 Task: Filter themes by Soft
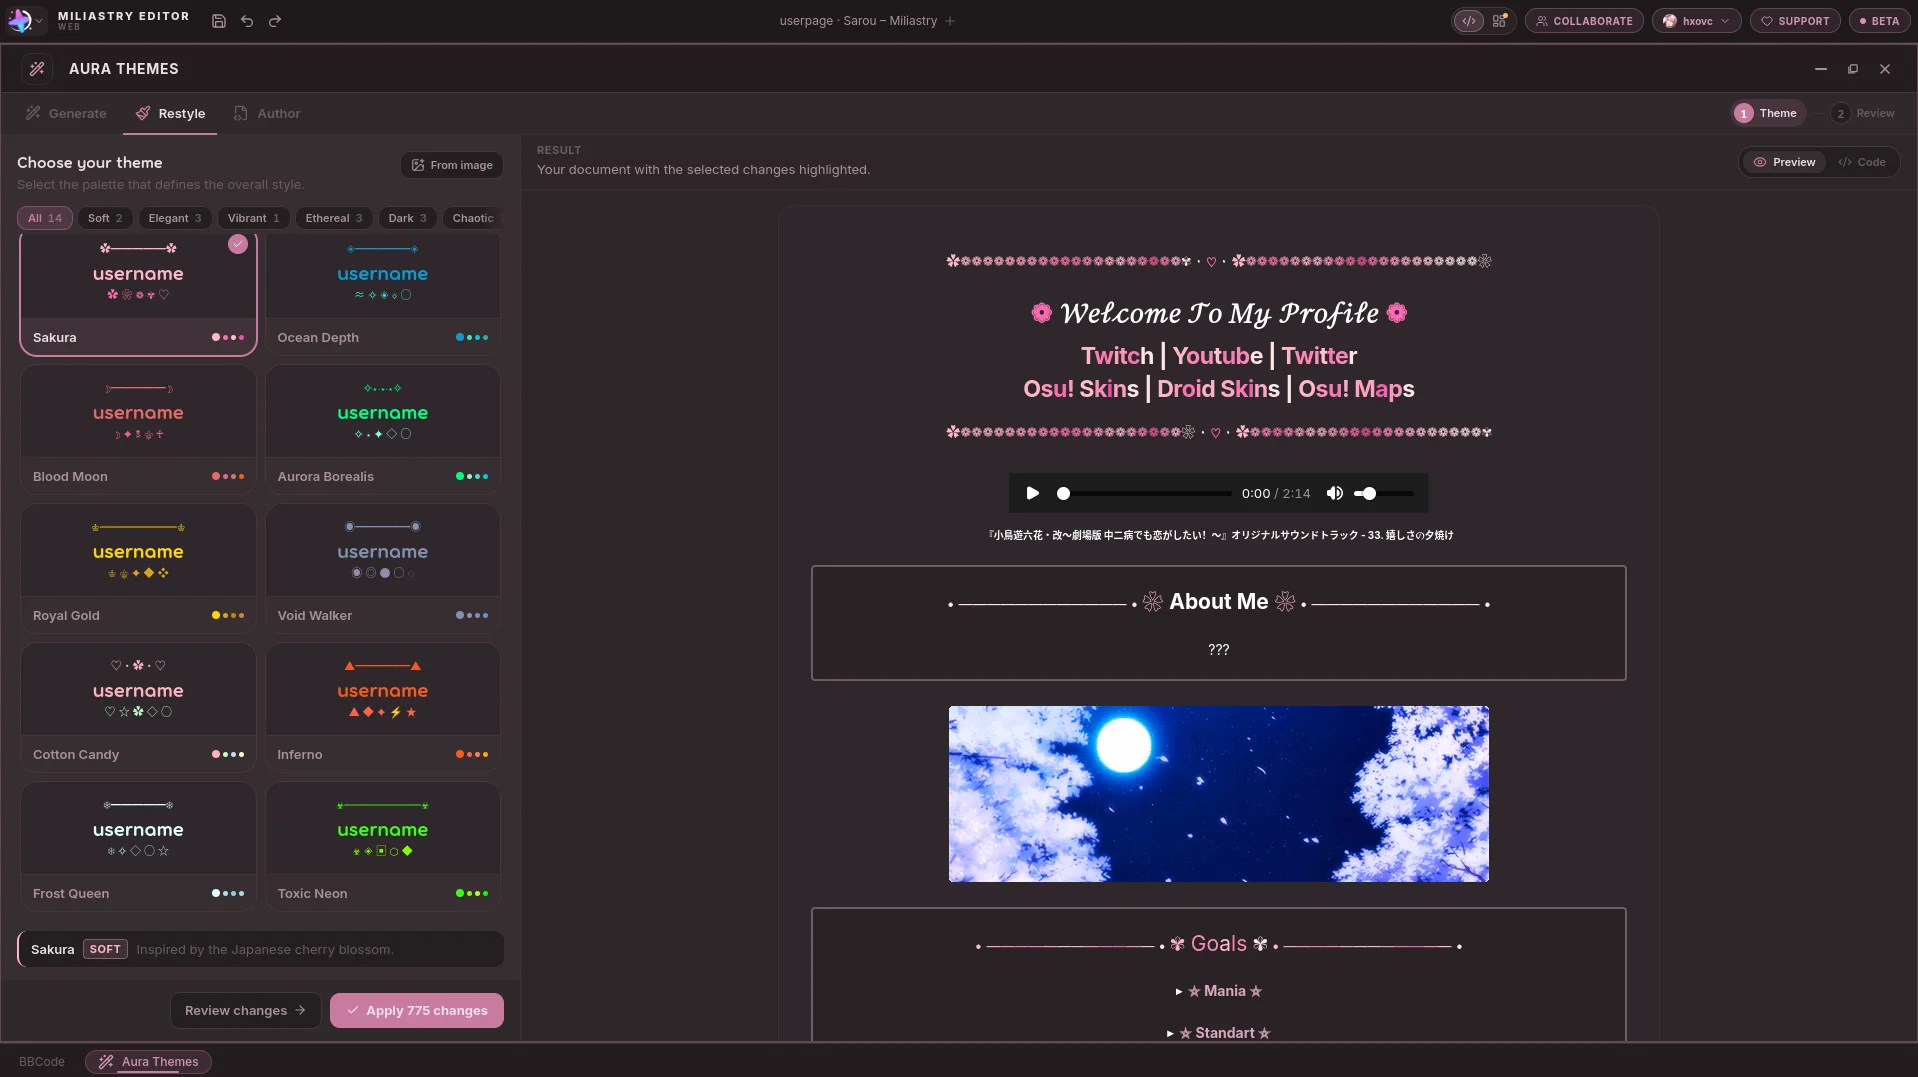coord(105,218)
